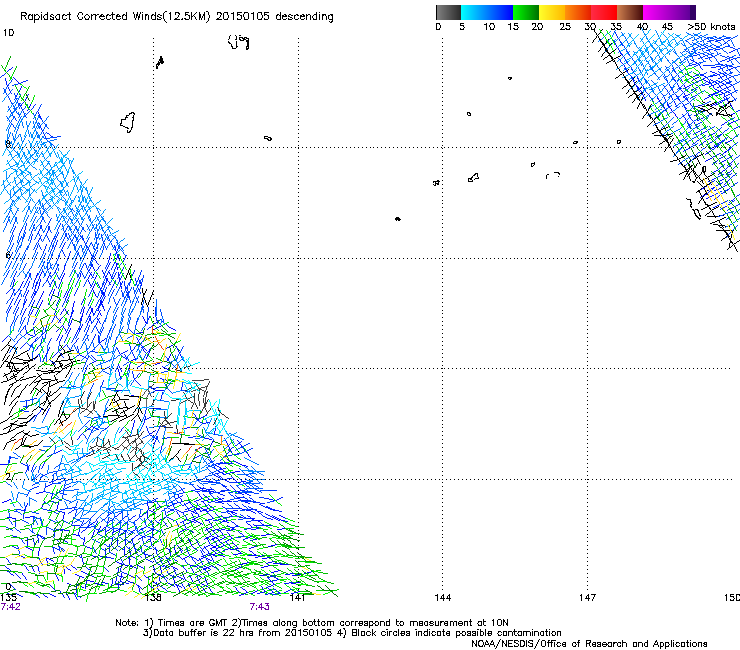
Task: Select the red 30-35 knots legend color block
Action: coord(604,12)
